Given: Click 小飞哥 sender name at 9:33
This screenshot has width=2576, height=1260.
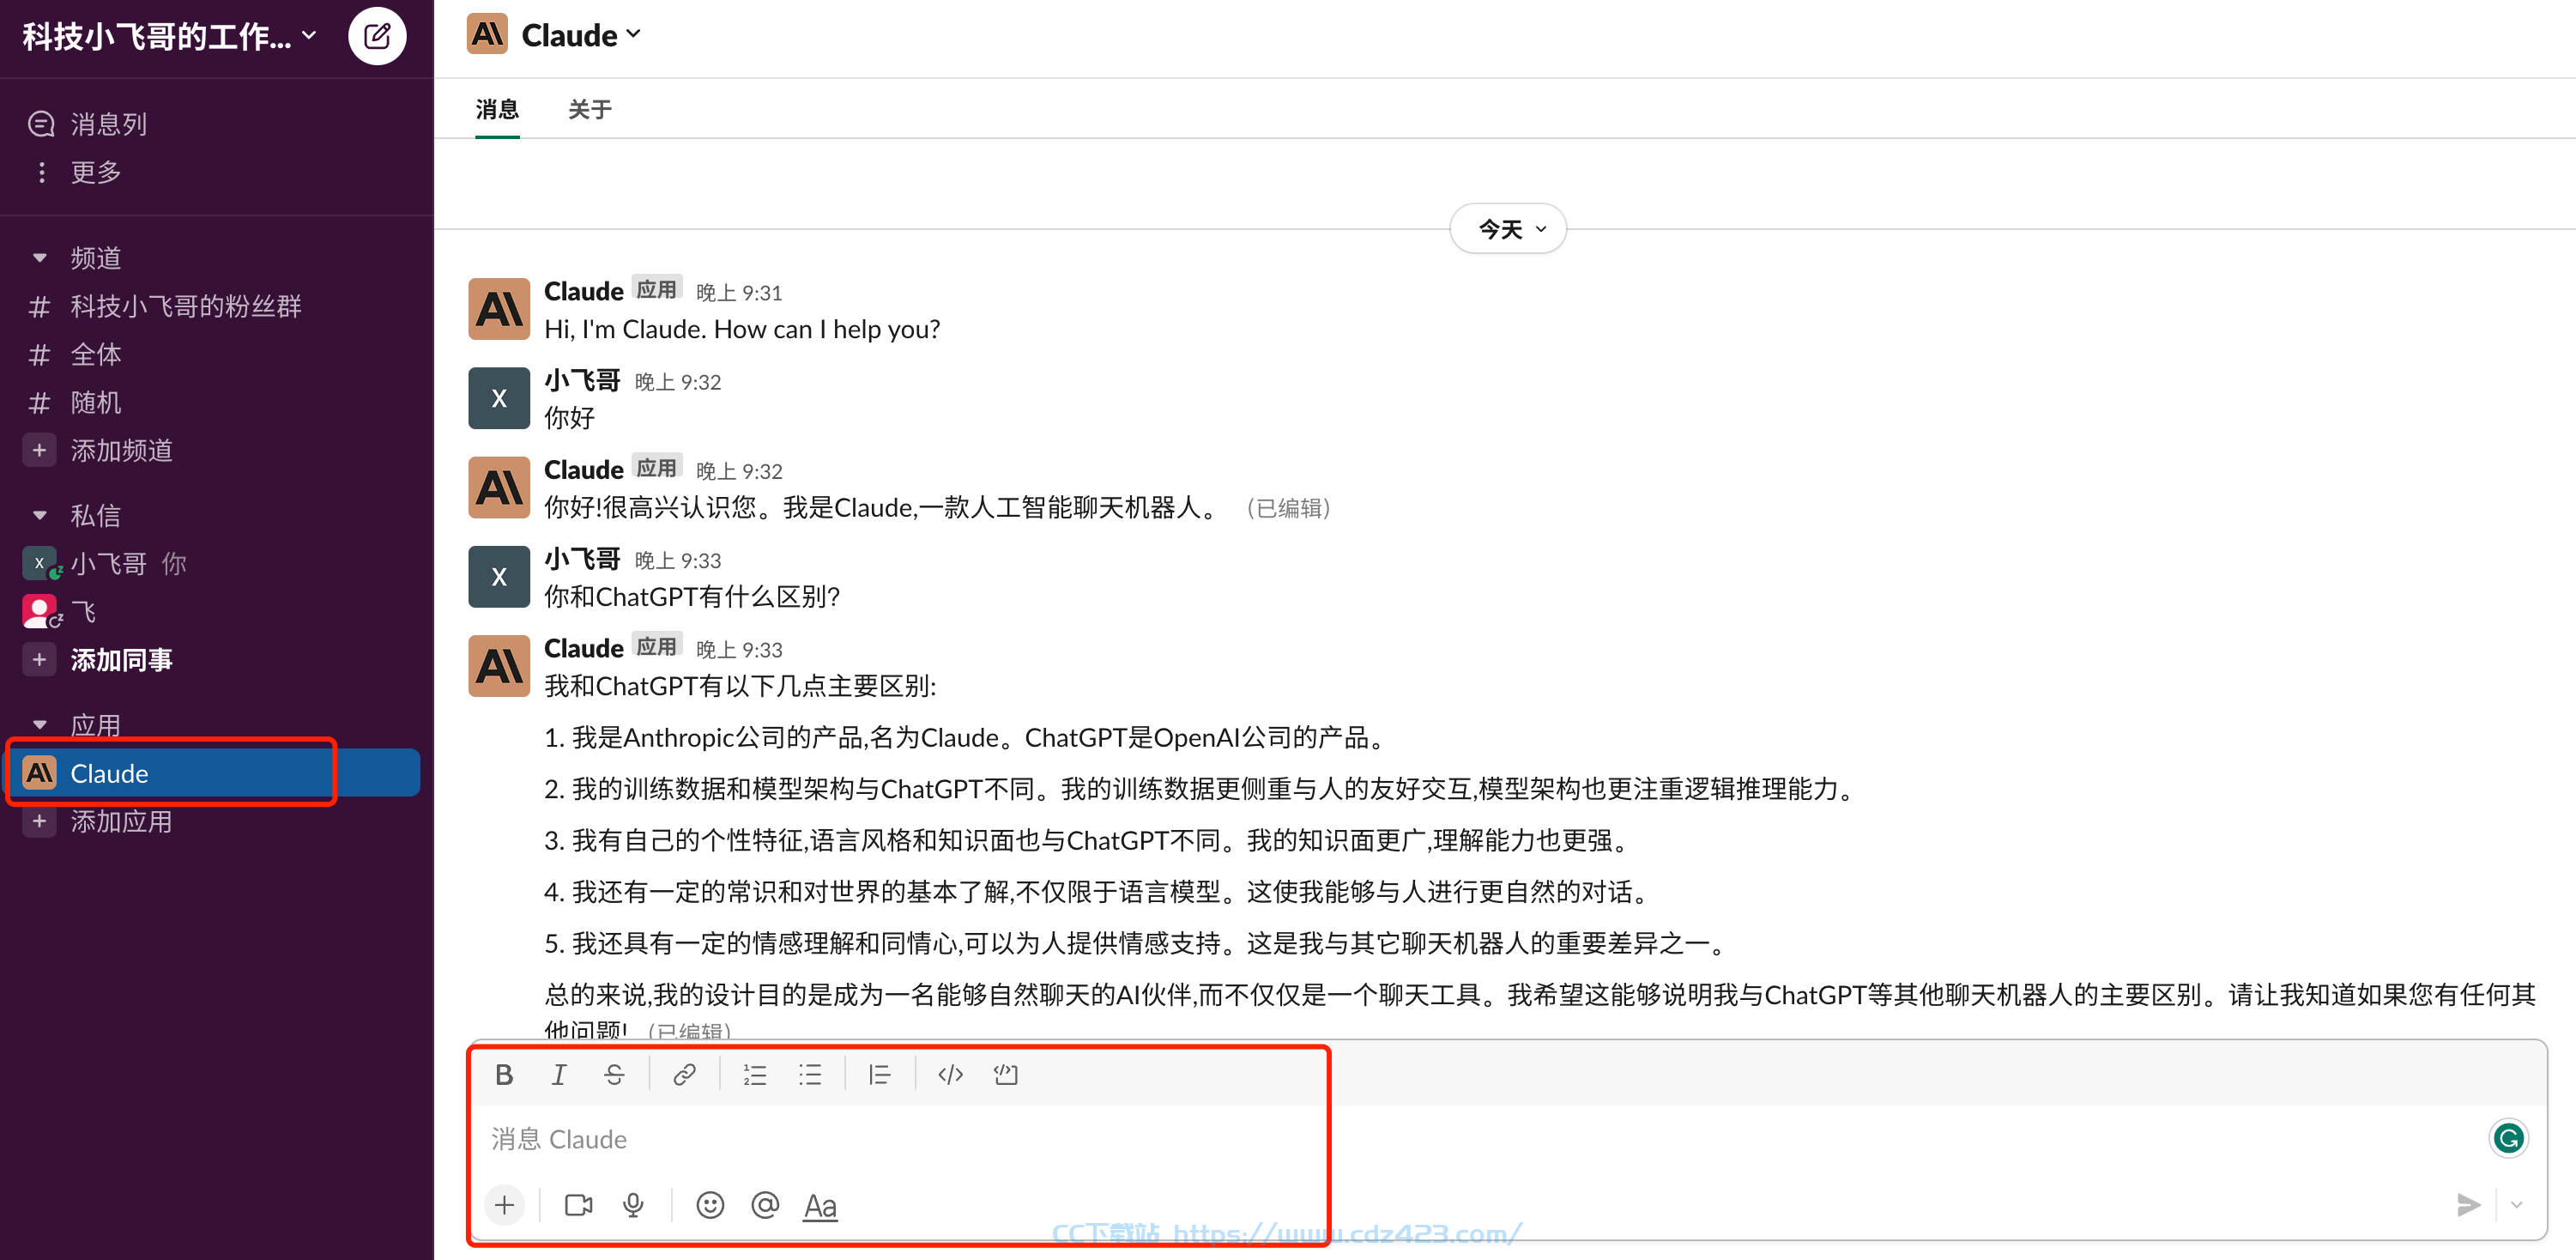Looking at the screenshot, I should (x=582, y=559).
